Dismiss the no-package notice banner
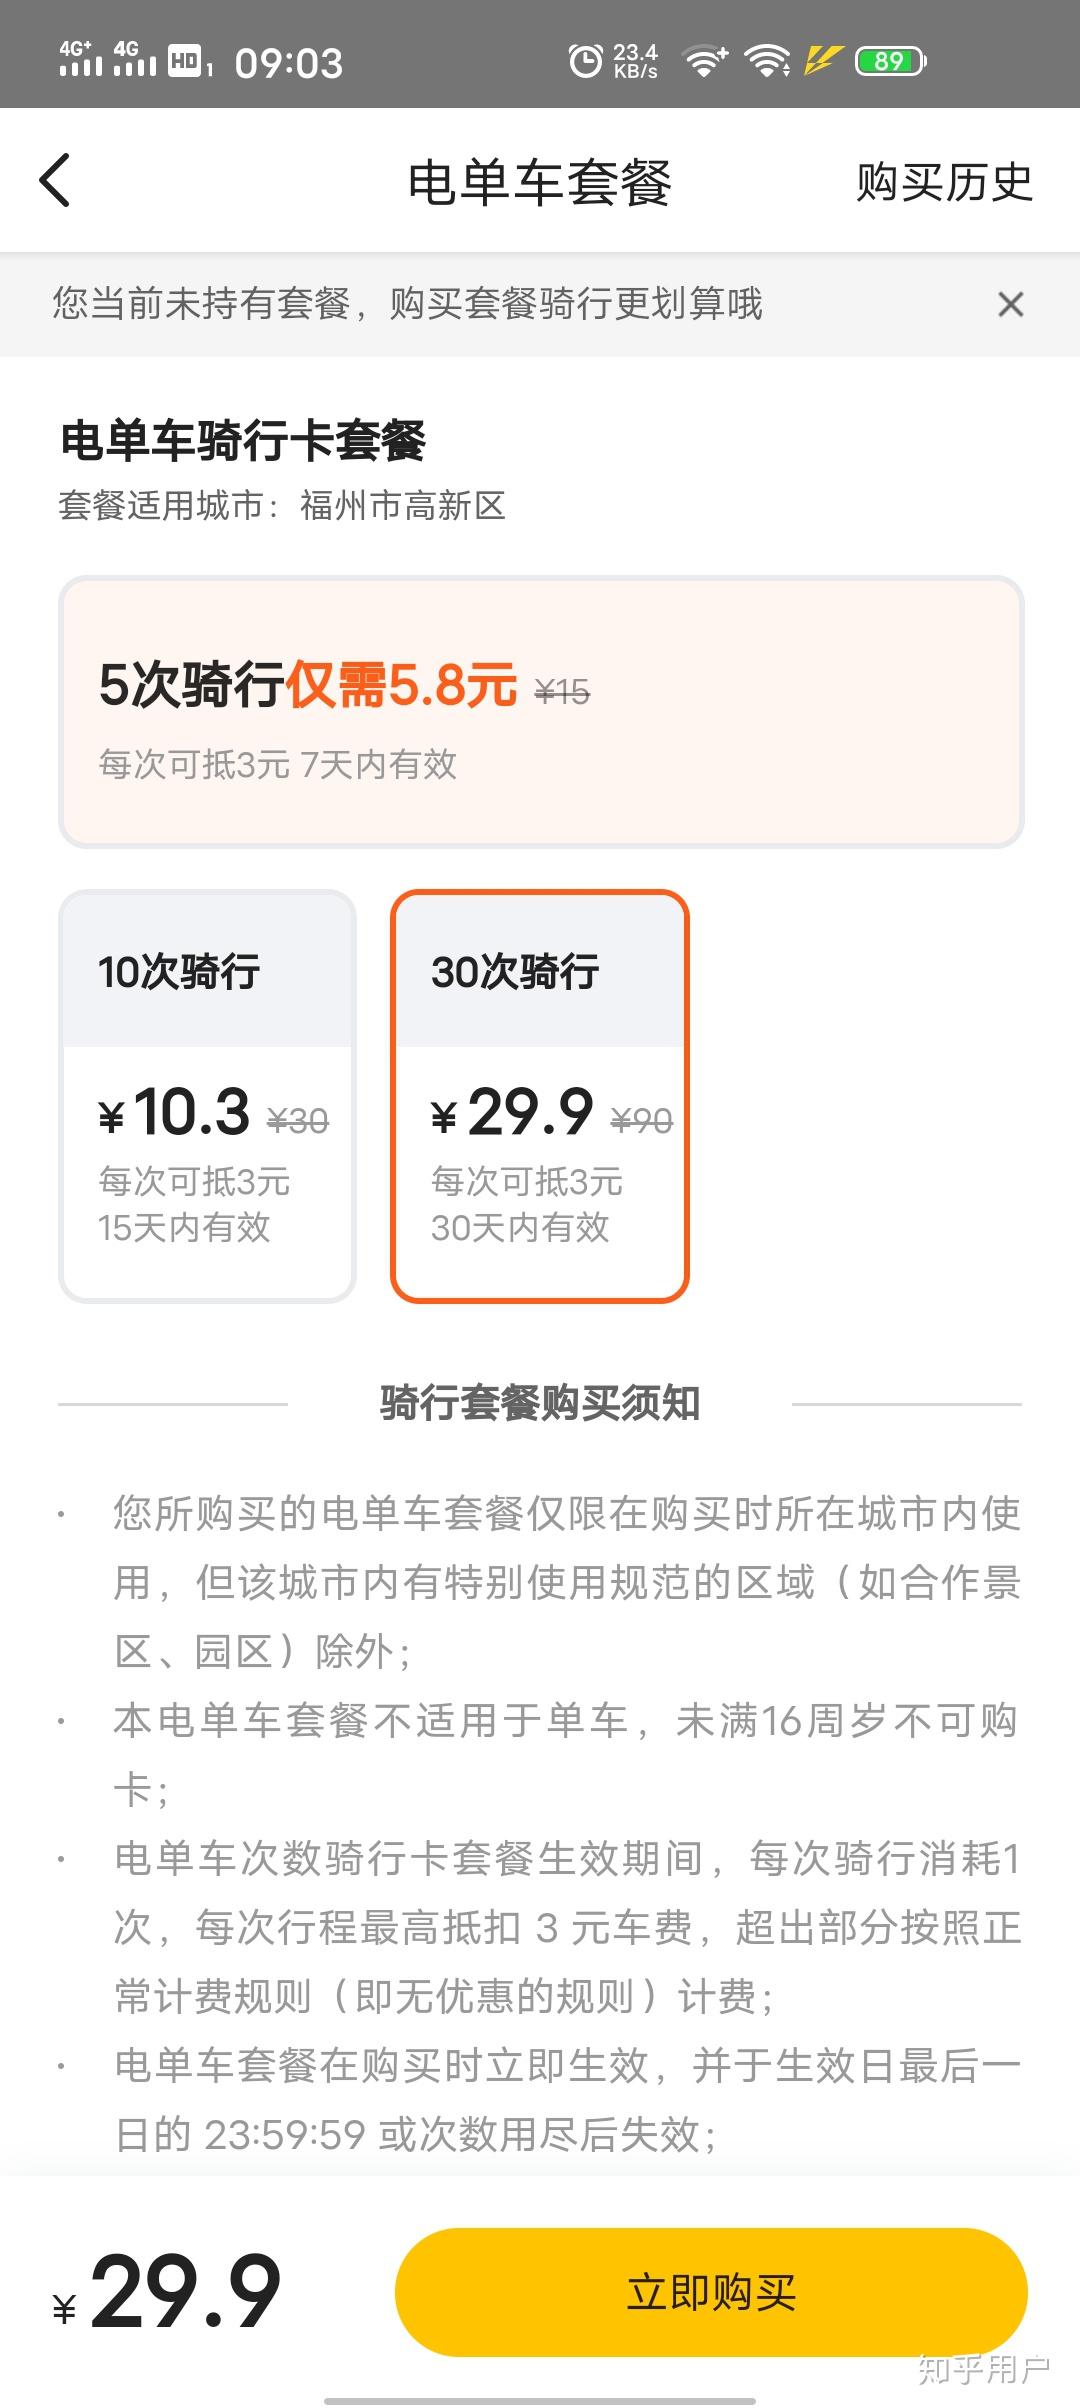The height and width of the screenshot is (2408, 1080). (x=1010, y=304)
